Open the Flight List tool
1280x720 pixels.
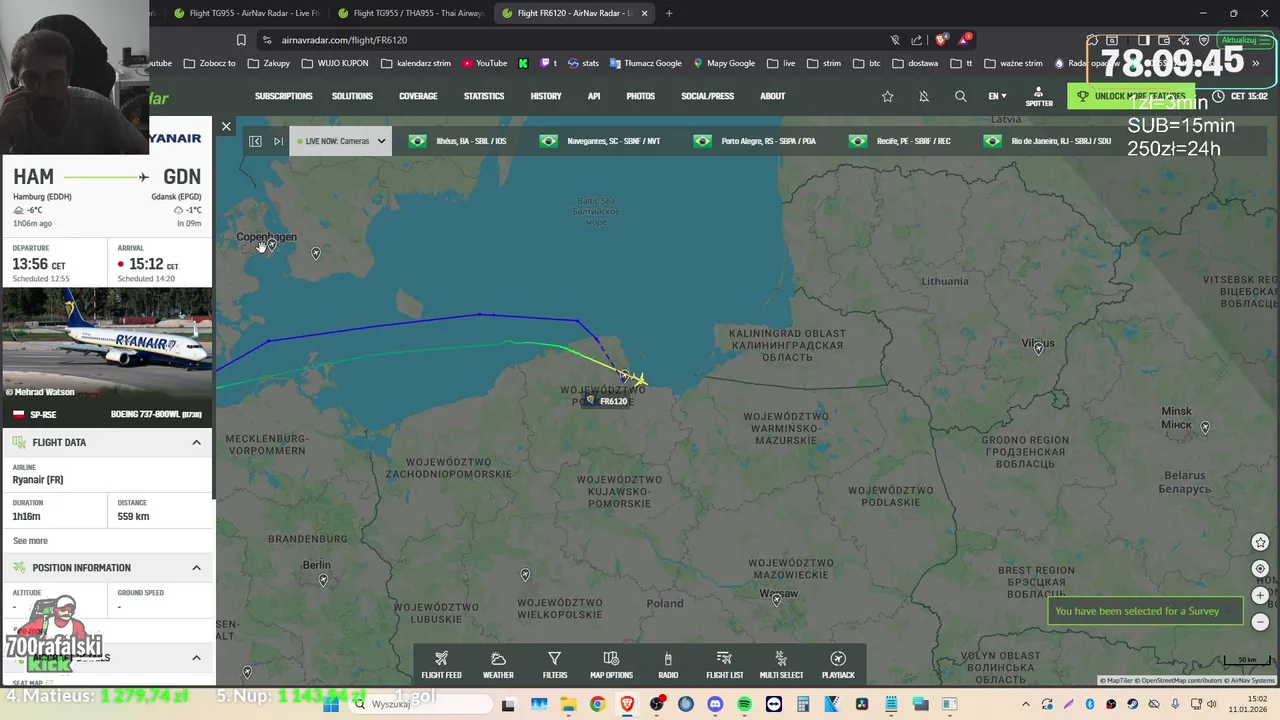click(x=725, y=665)
